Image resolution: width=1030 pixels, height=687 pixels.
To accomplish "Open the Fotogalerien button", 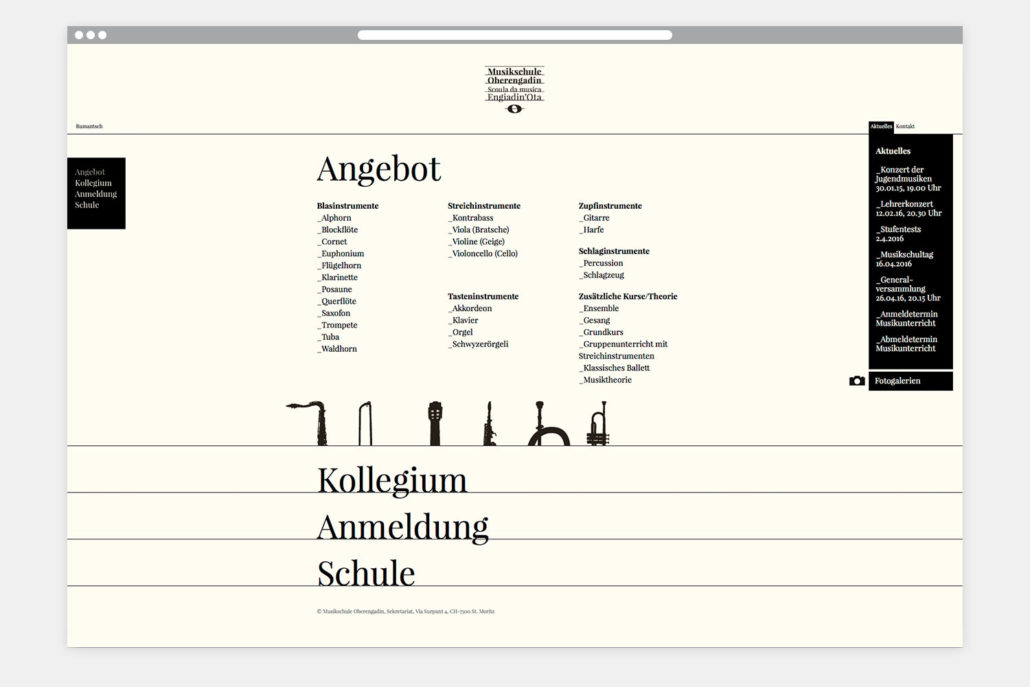I will 910,381.
